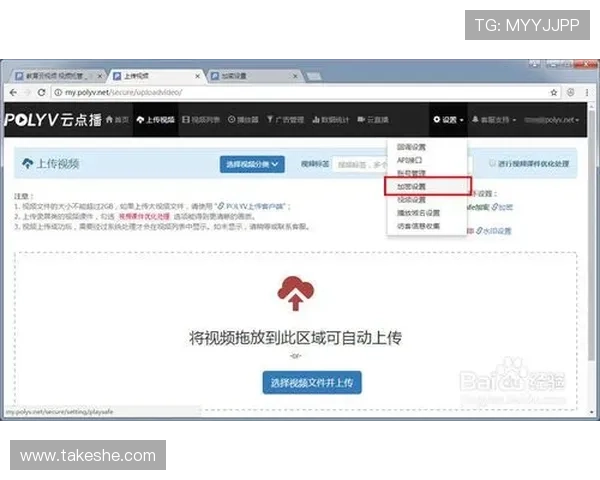Screen dimensions: 600x480
Task: Toggle the 进行视频课件优化处理 checkbox
Action: coord(493,163)
